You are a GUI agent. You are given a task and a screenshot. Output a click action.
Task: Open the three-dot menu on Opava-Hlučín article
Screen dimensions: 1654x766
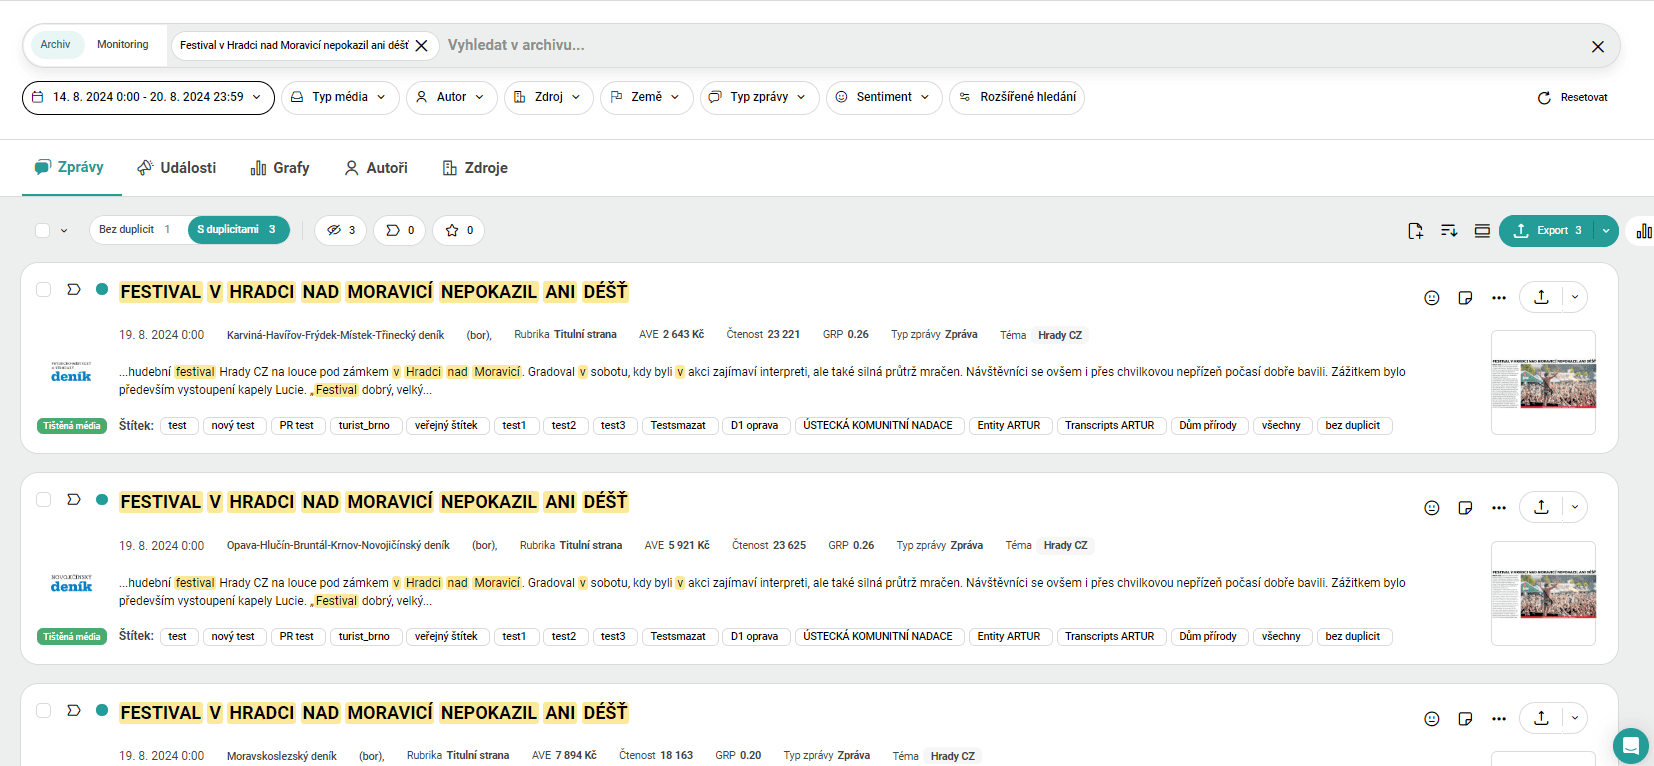coord(1498,508)
